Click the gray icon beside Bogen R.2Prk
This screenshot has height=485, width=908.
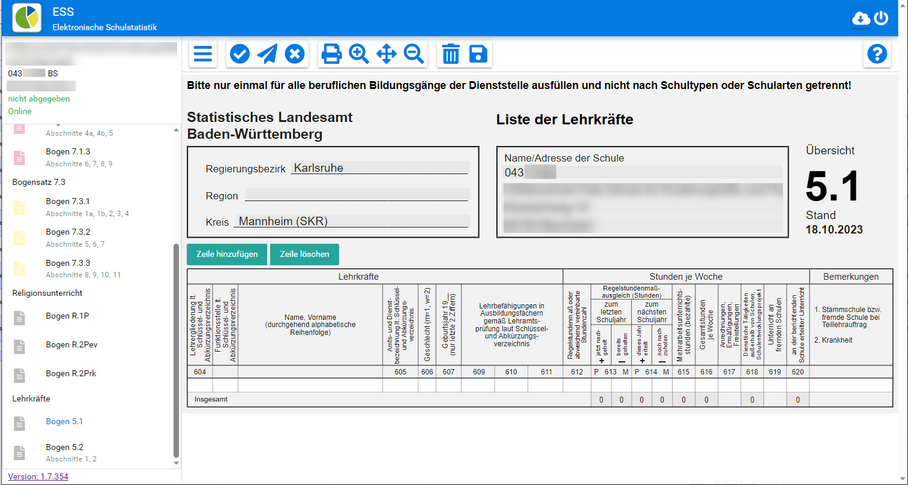[x=20, y=375]
